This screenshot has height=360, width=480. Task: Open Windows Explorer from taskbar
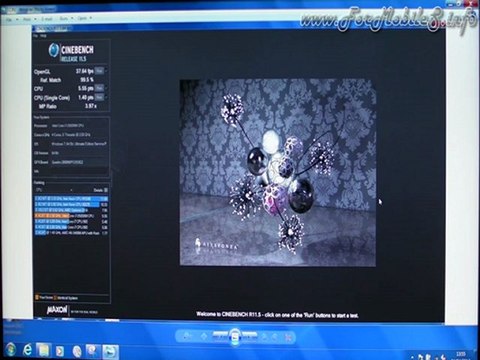pos(44,350)
